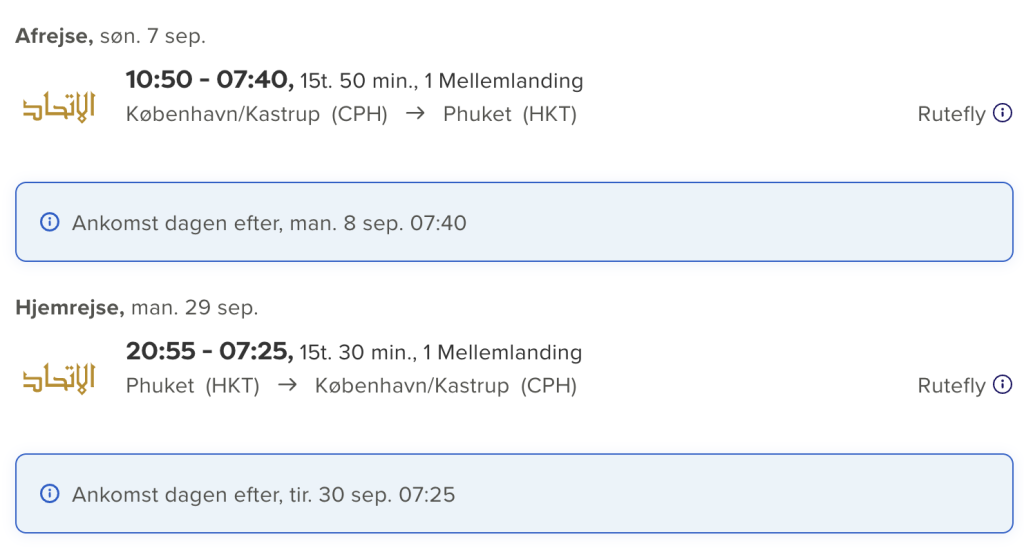Click return destination København/Kastrup (CPH)
1024x557 pixels.
pyautogui.click(x=446, y=386)
